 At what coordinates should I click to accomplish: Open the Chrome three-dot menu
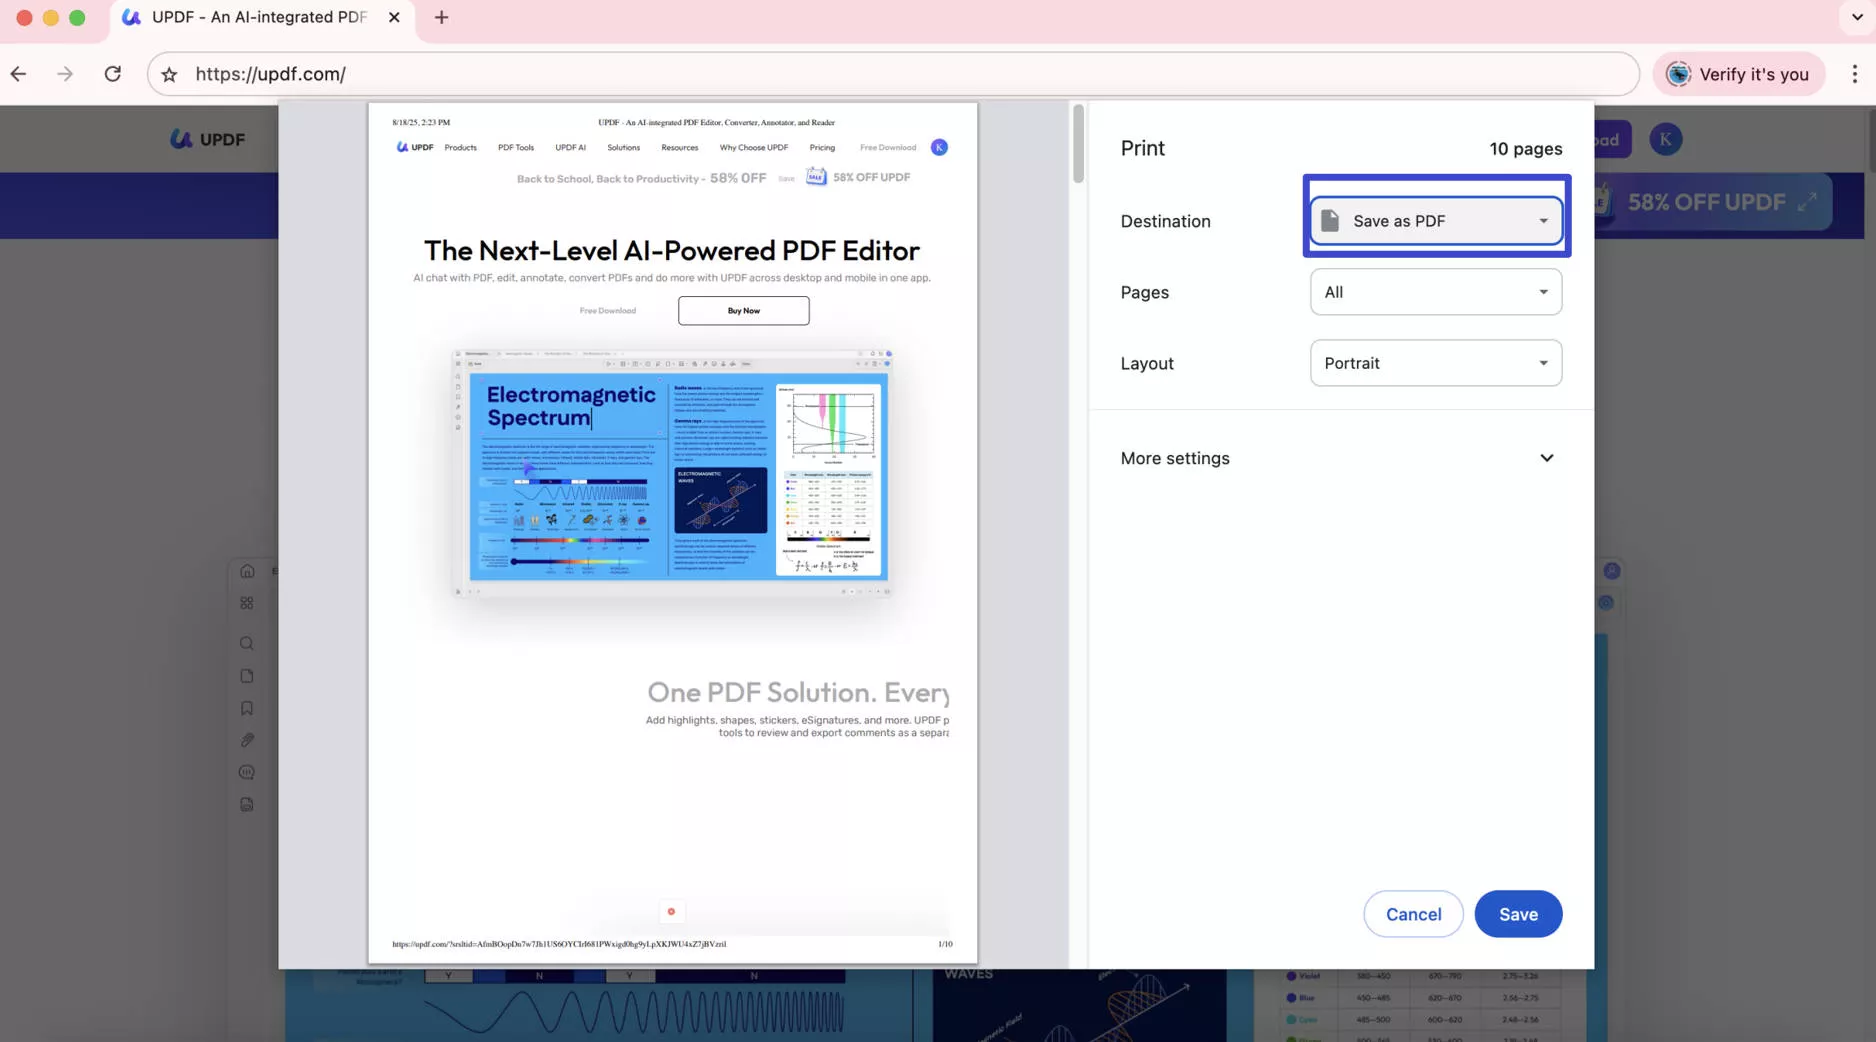[1855, 74]
